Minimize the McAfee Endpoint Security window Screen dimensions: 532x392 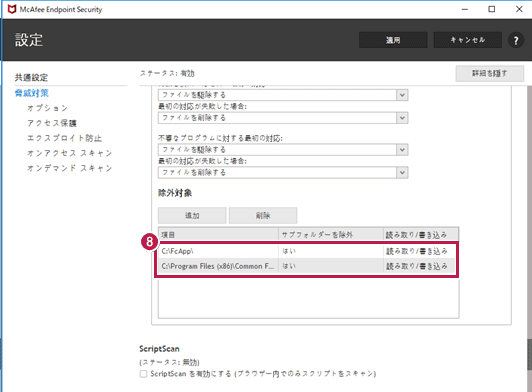pos(465,9)
